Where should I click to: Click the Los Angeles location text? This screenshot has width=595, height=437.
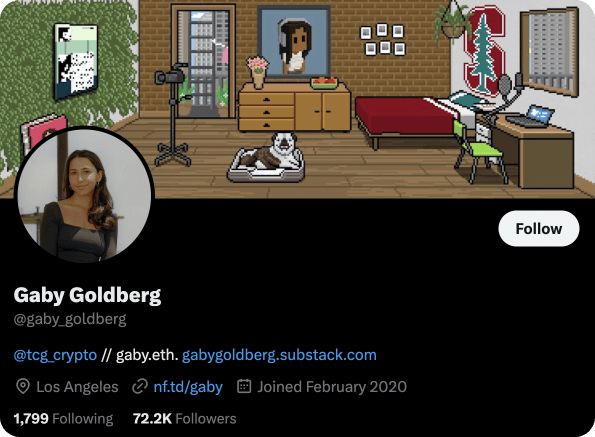coord(77,387)
